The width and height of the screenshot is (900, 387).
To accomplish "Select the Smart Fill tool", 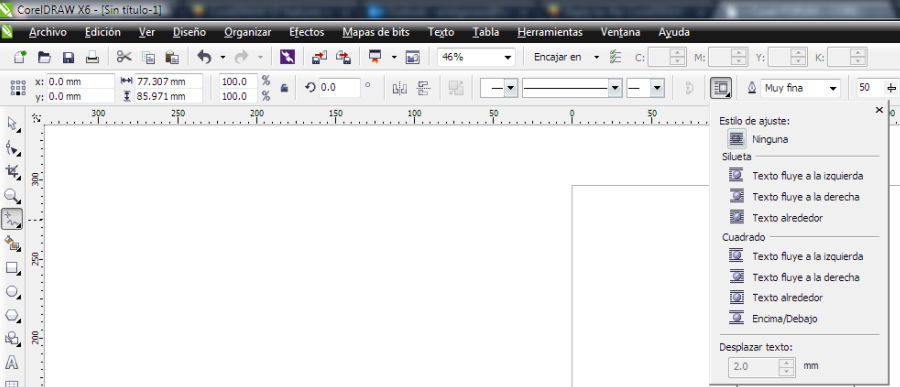I will 13,243.
